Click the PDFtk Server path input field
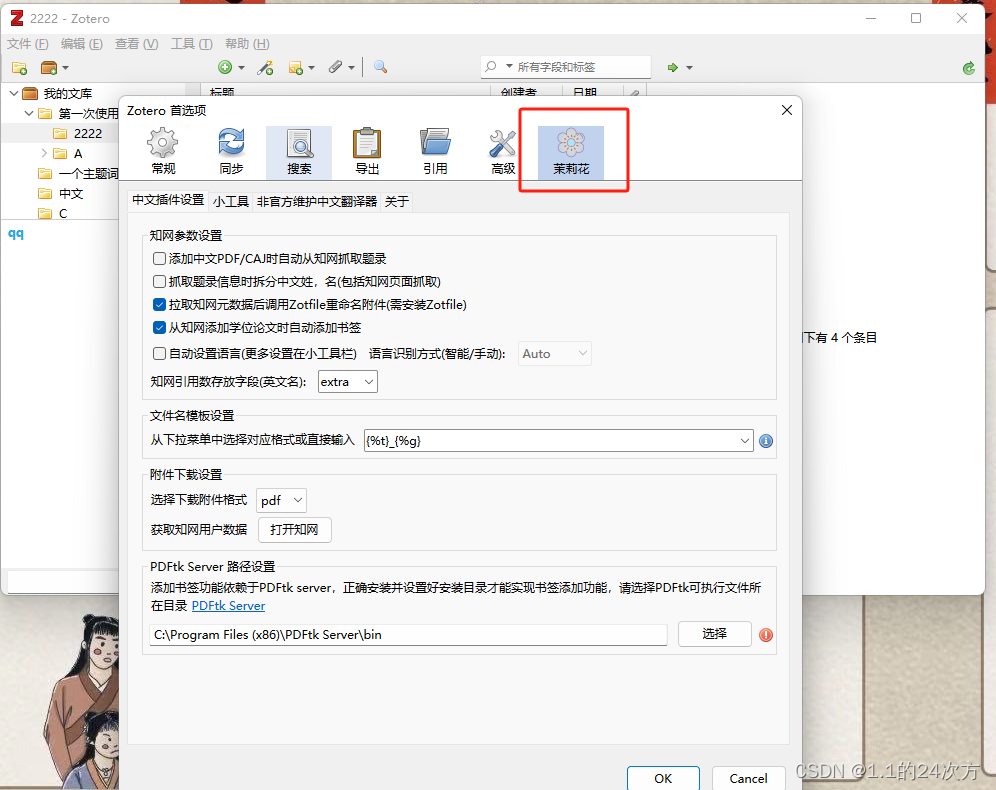Viewport: 996px width, 790px height. tap(408, 634)
